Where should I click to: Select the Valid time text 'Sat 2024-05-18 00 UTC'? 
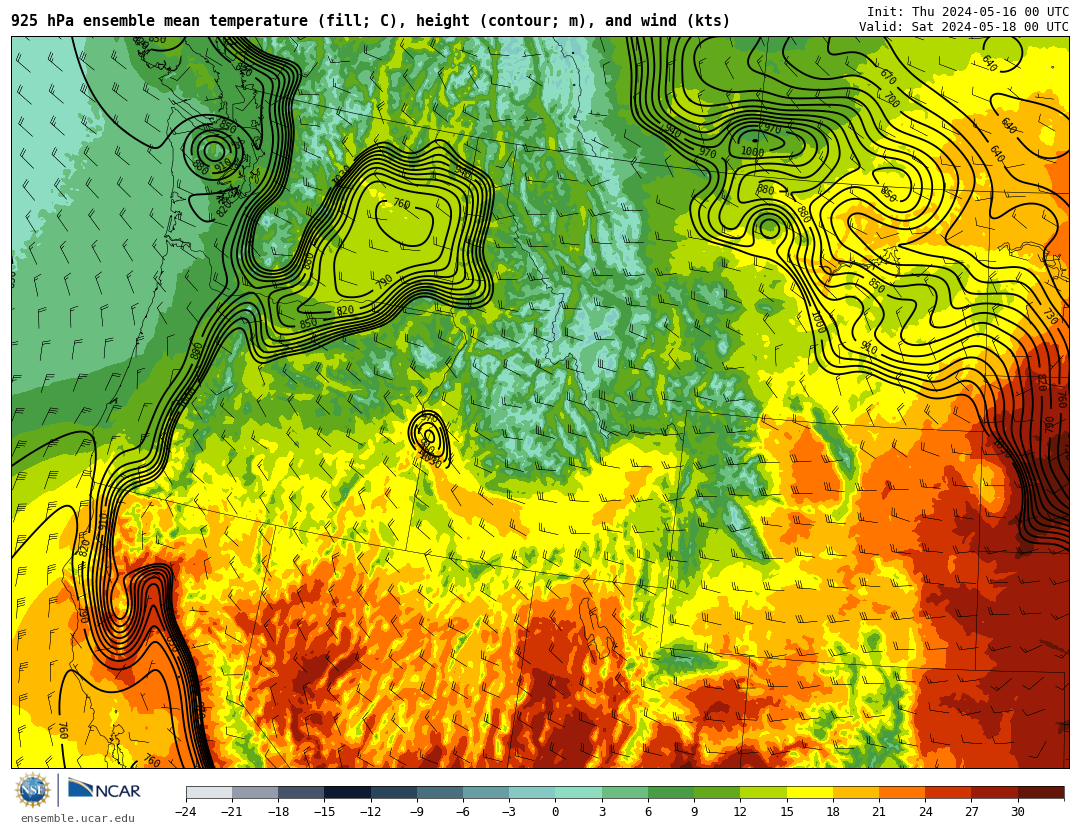pyautogui.click(x=990, y=27)
